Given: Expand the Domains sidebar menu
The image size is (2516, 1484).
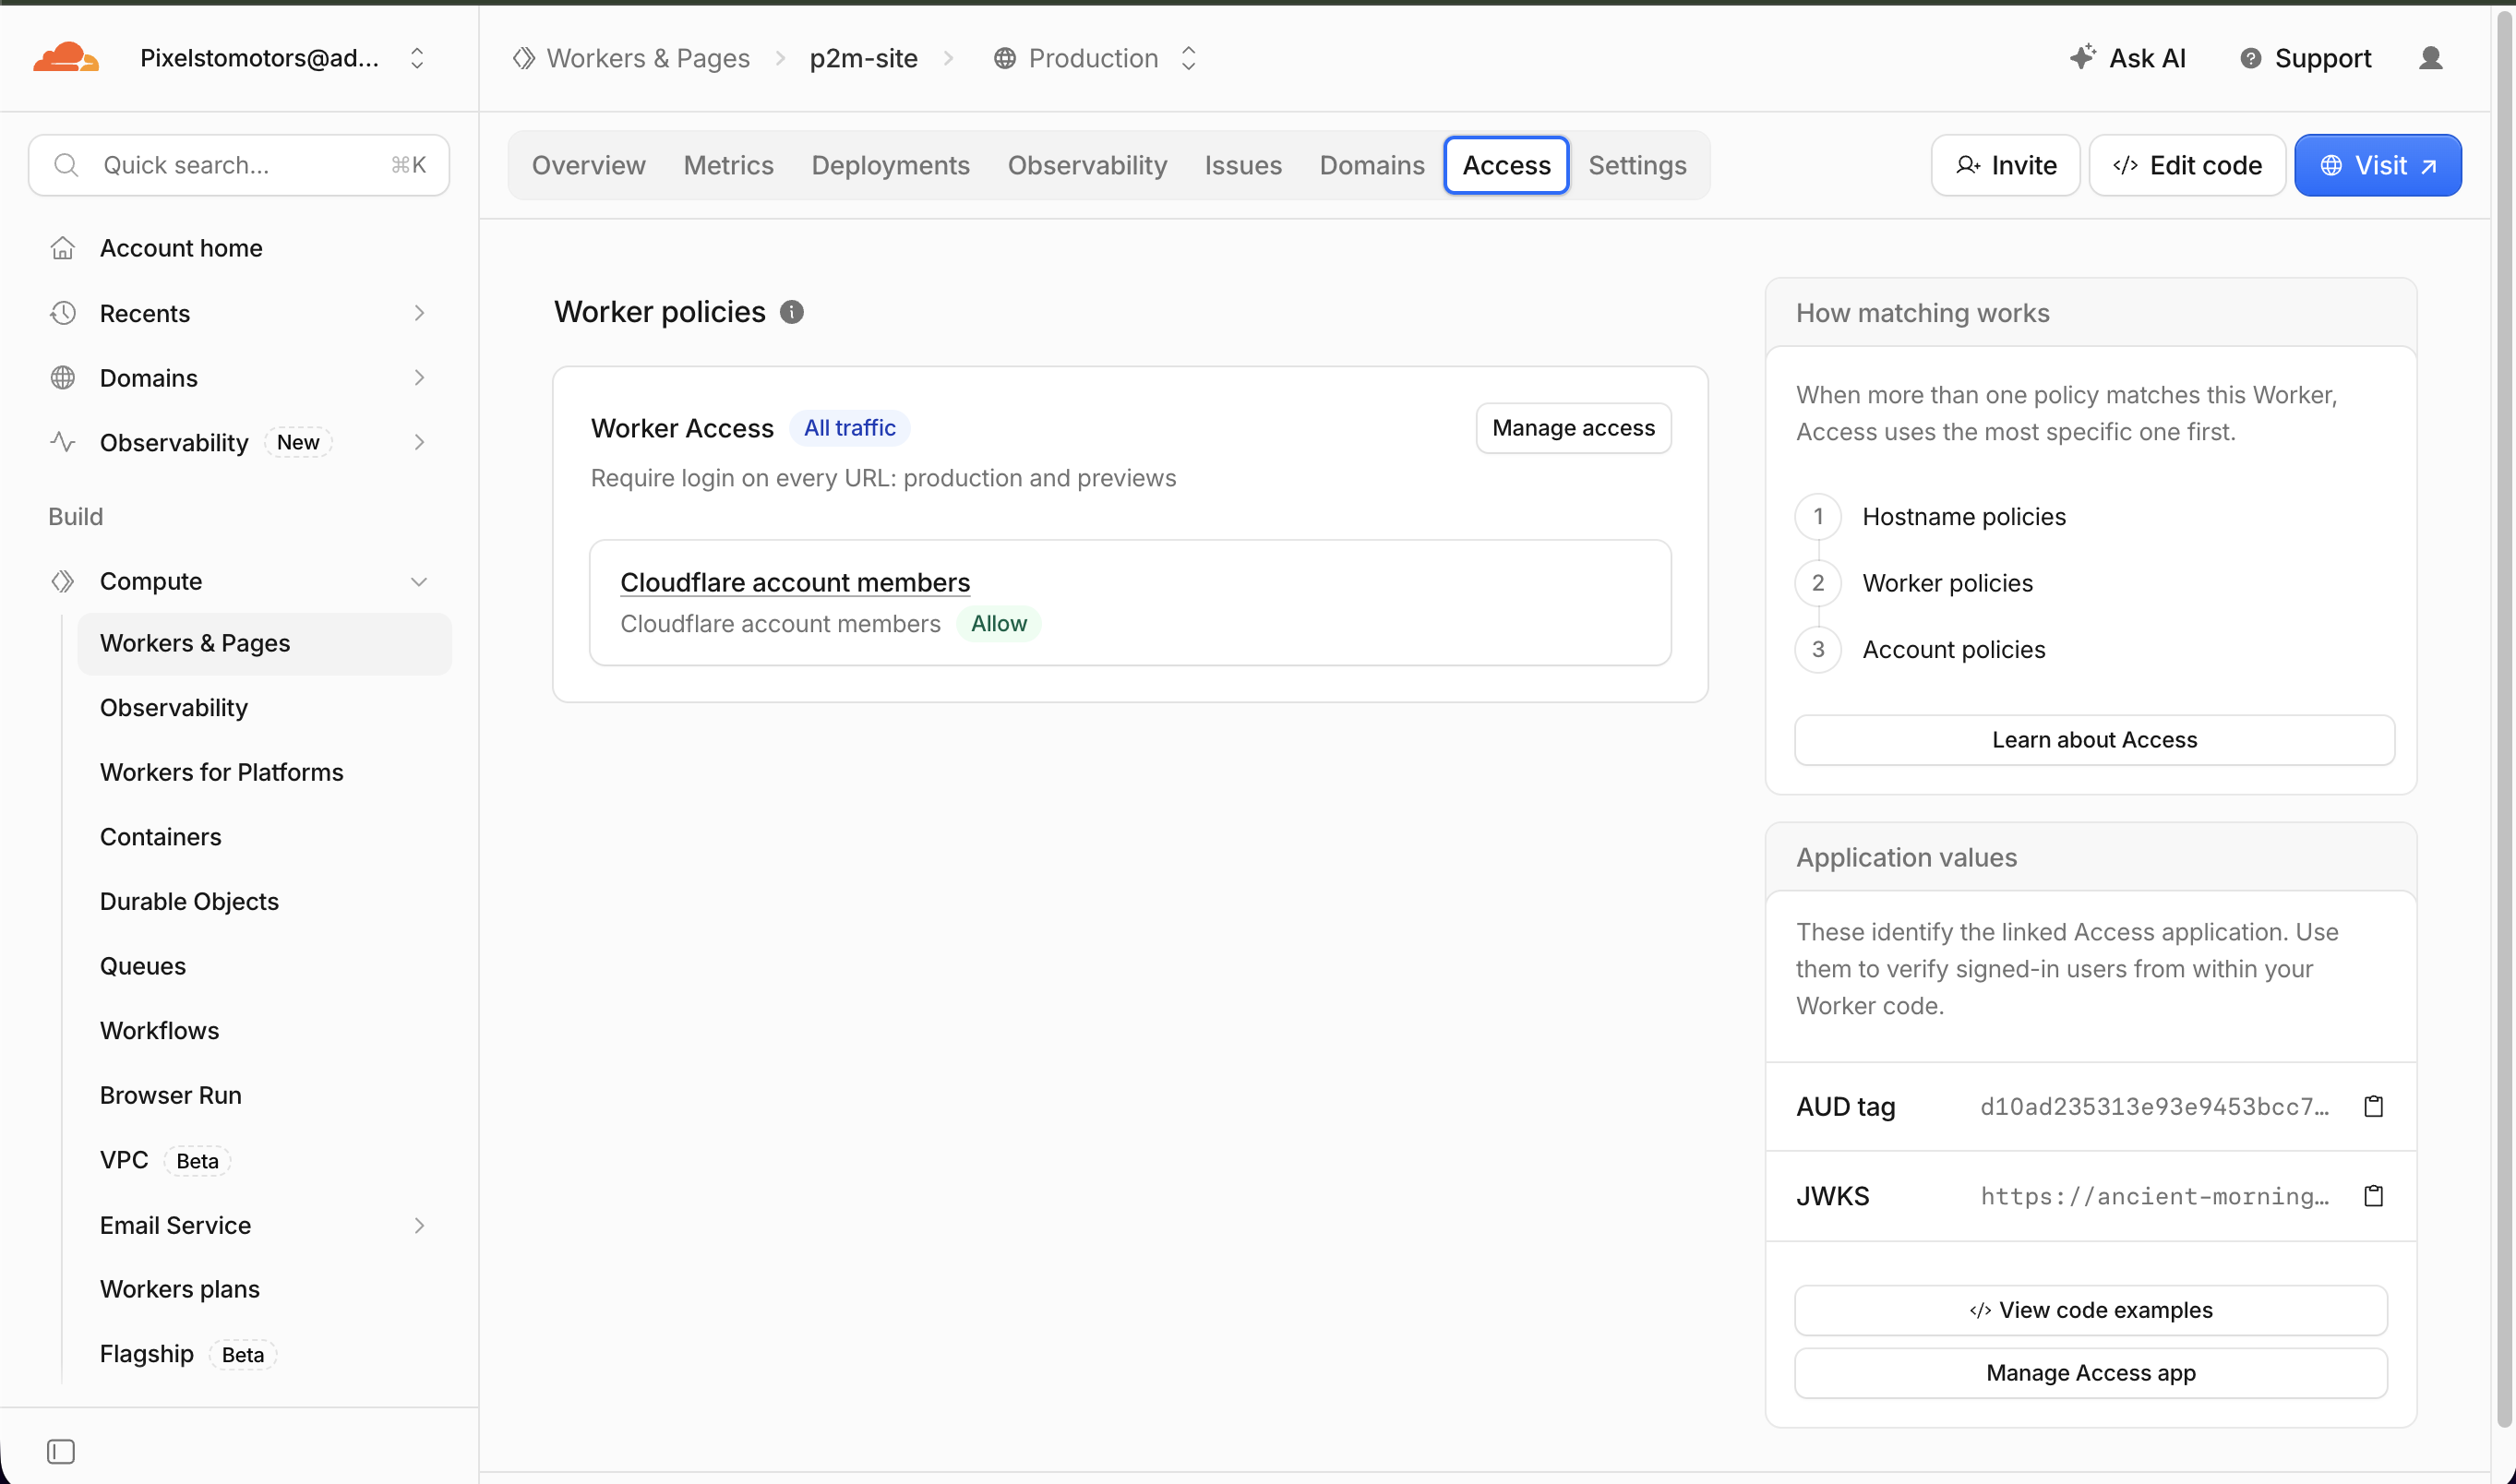Looking at the screenshot, I should 240,378.
